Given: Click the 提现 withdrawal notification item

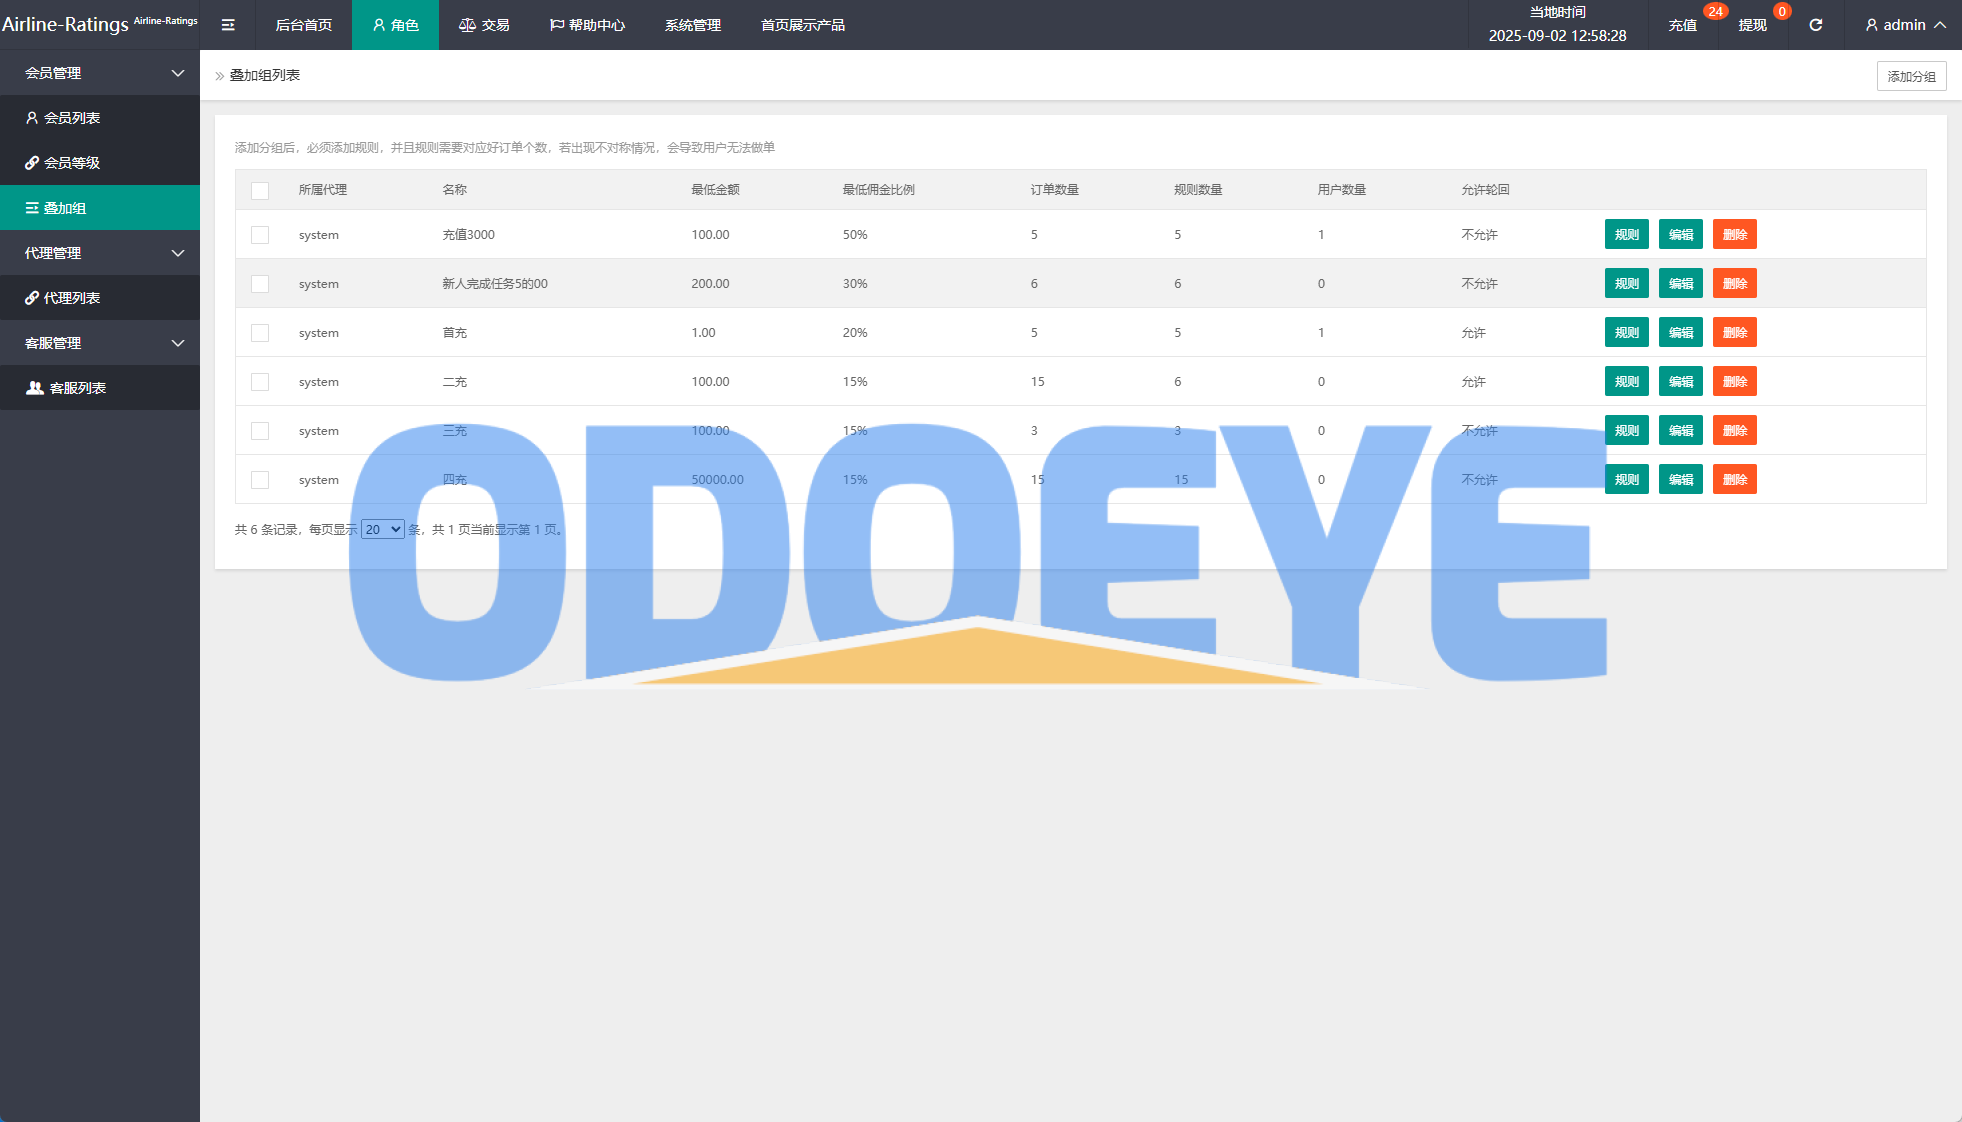Looking at the screenshot, I should click(x=1752, y=25).
